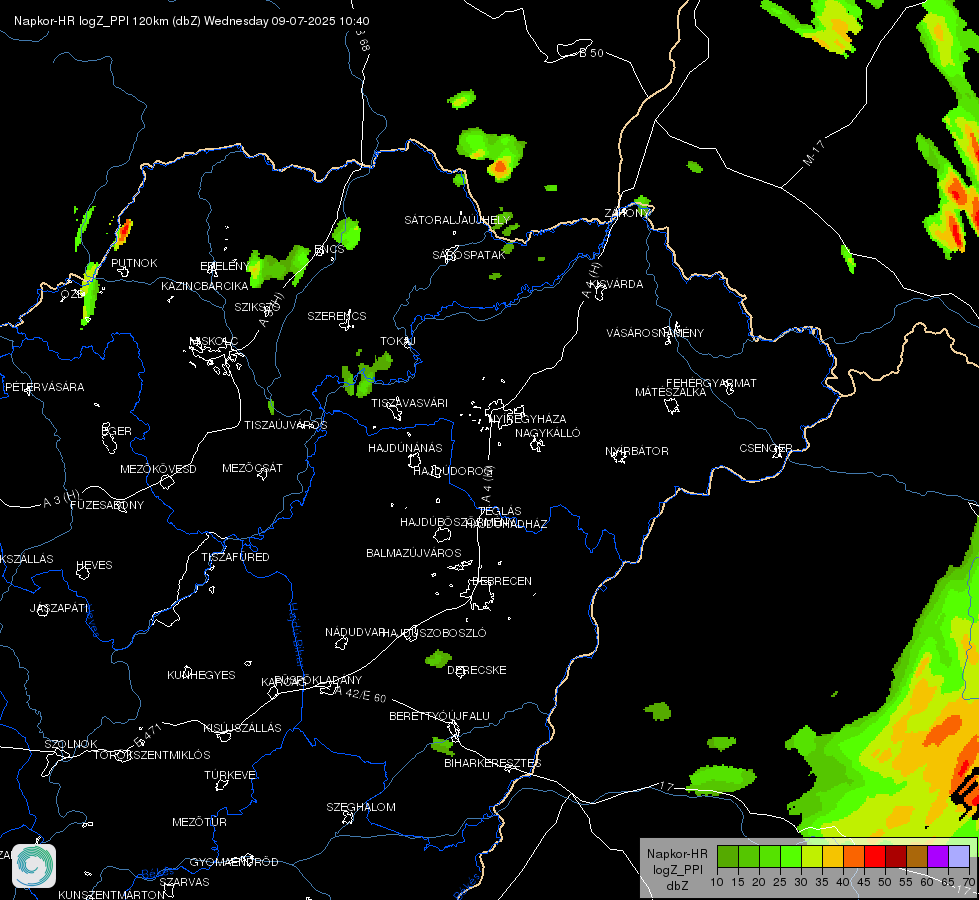Click the HEVES label

pos(94,565)
